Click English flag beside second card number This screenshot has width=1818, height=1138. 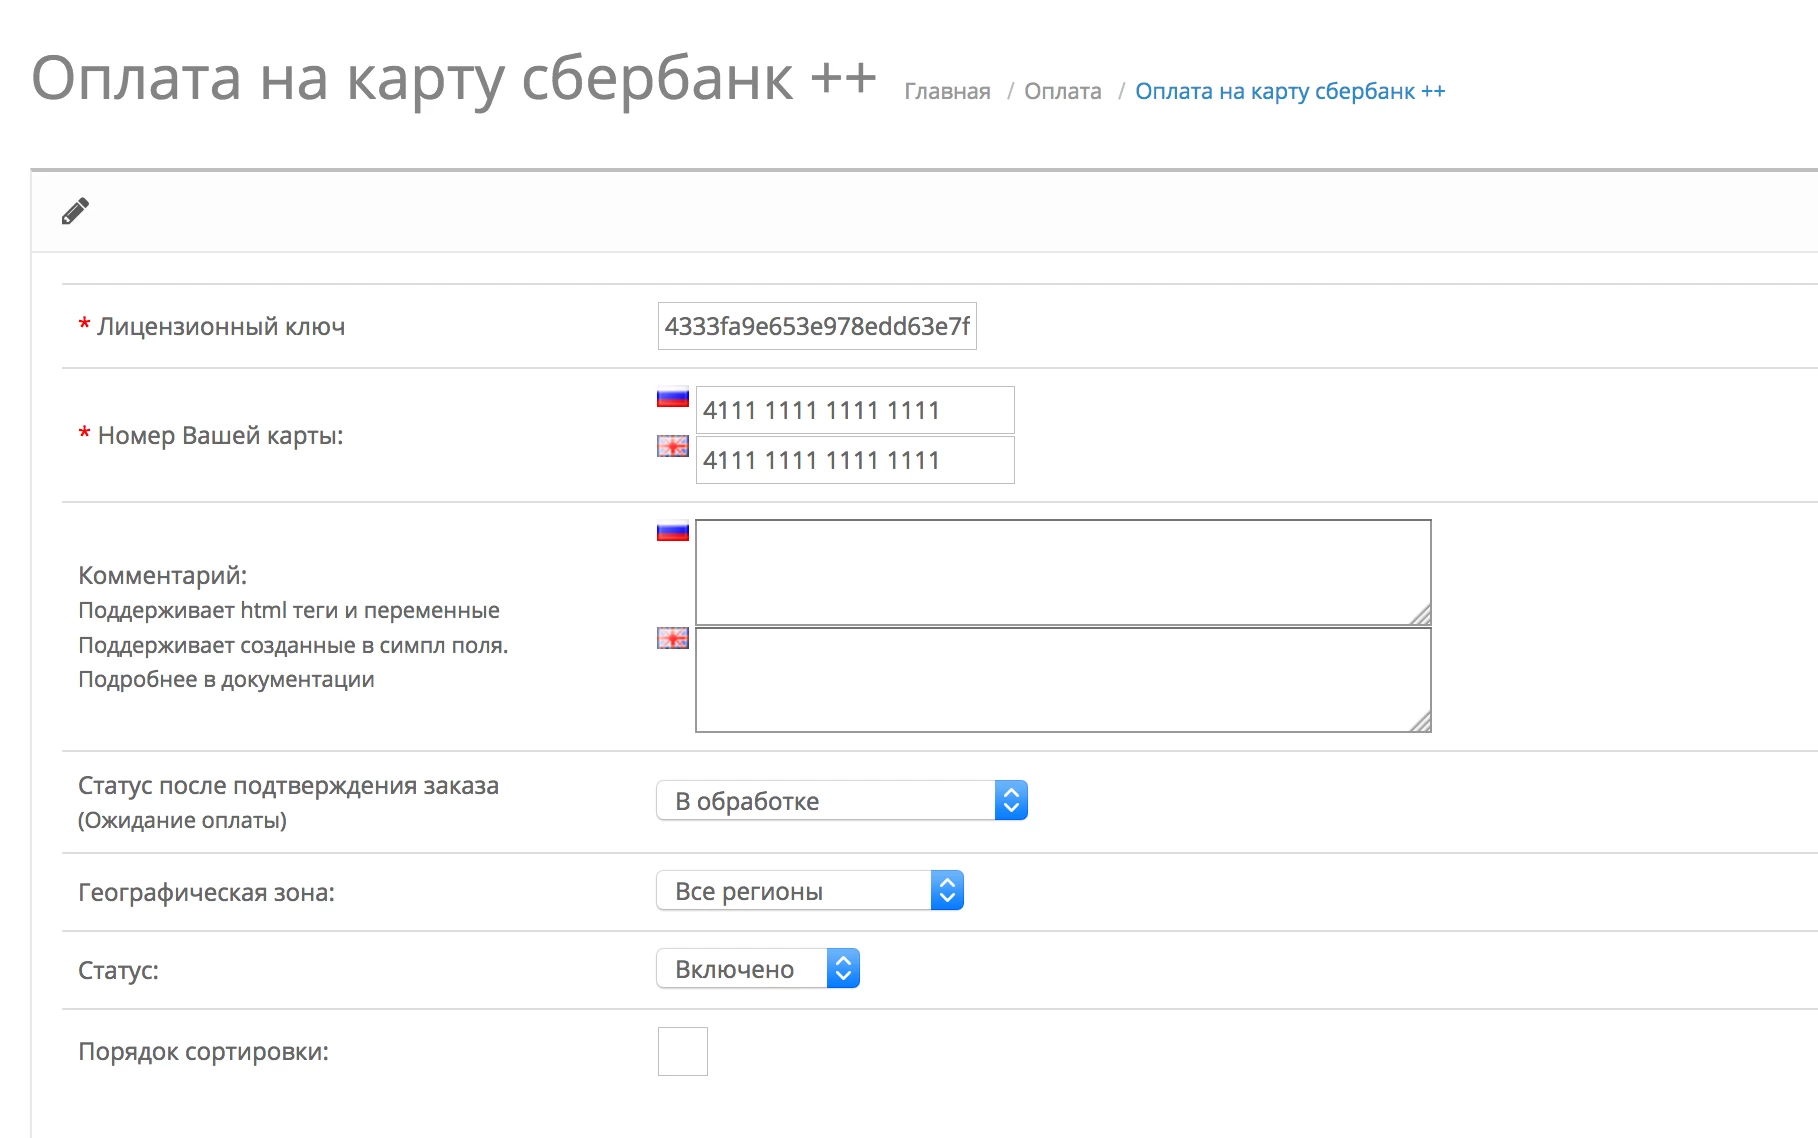pos(673,446)
